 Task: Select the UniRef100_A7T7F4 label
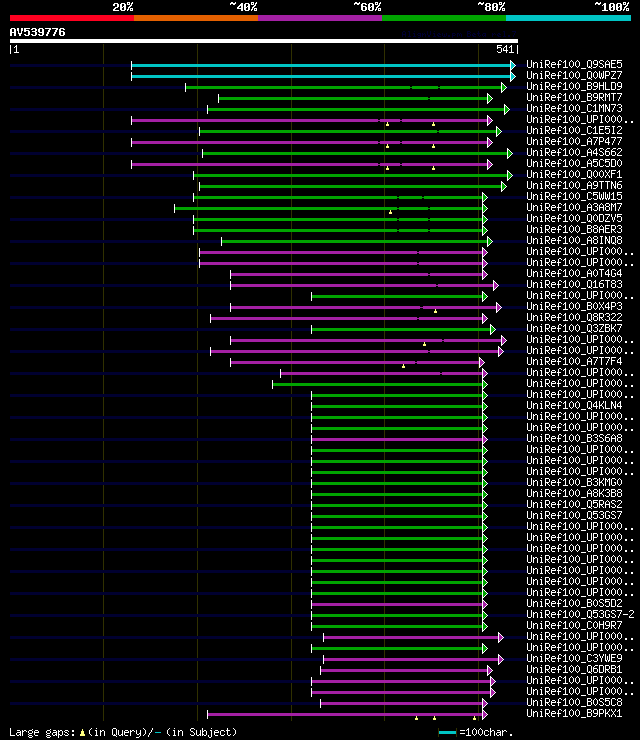coord(574,362)
